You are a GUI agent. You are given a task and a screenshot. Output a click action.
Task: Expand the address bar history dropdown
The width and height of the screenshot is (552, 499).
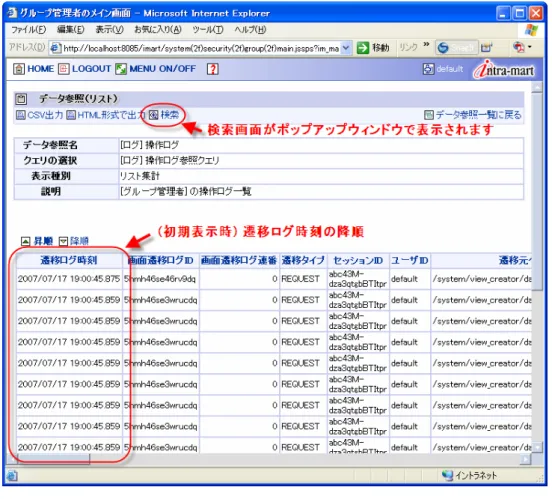point(346,48)
